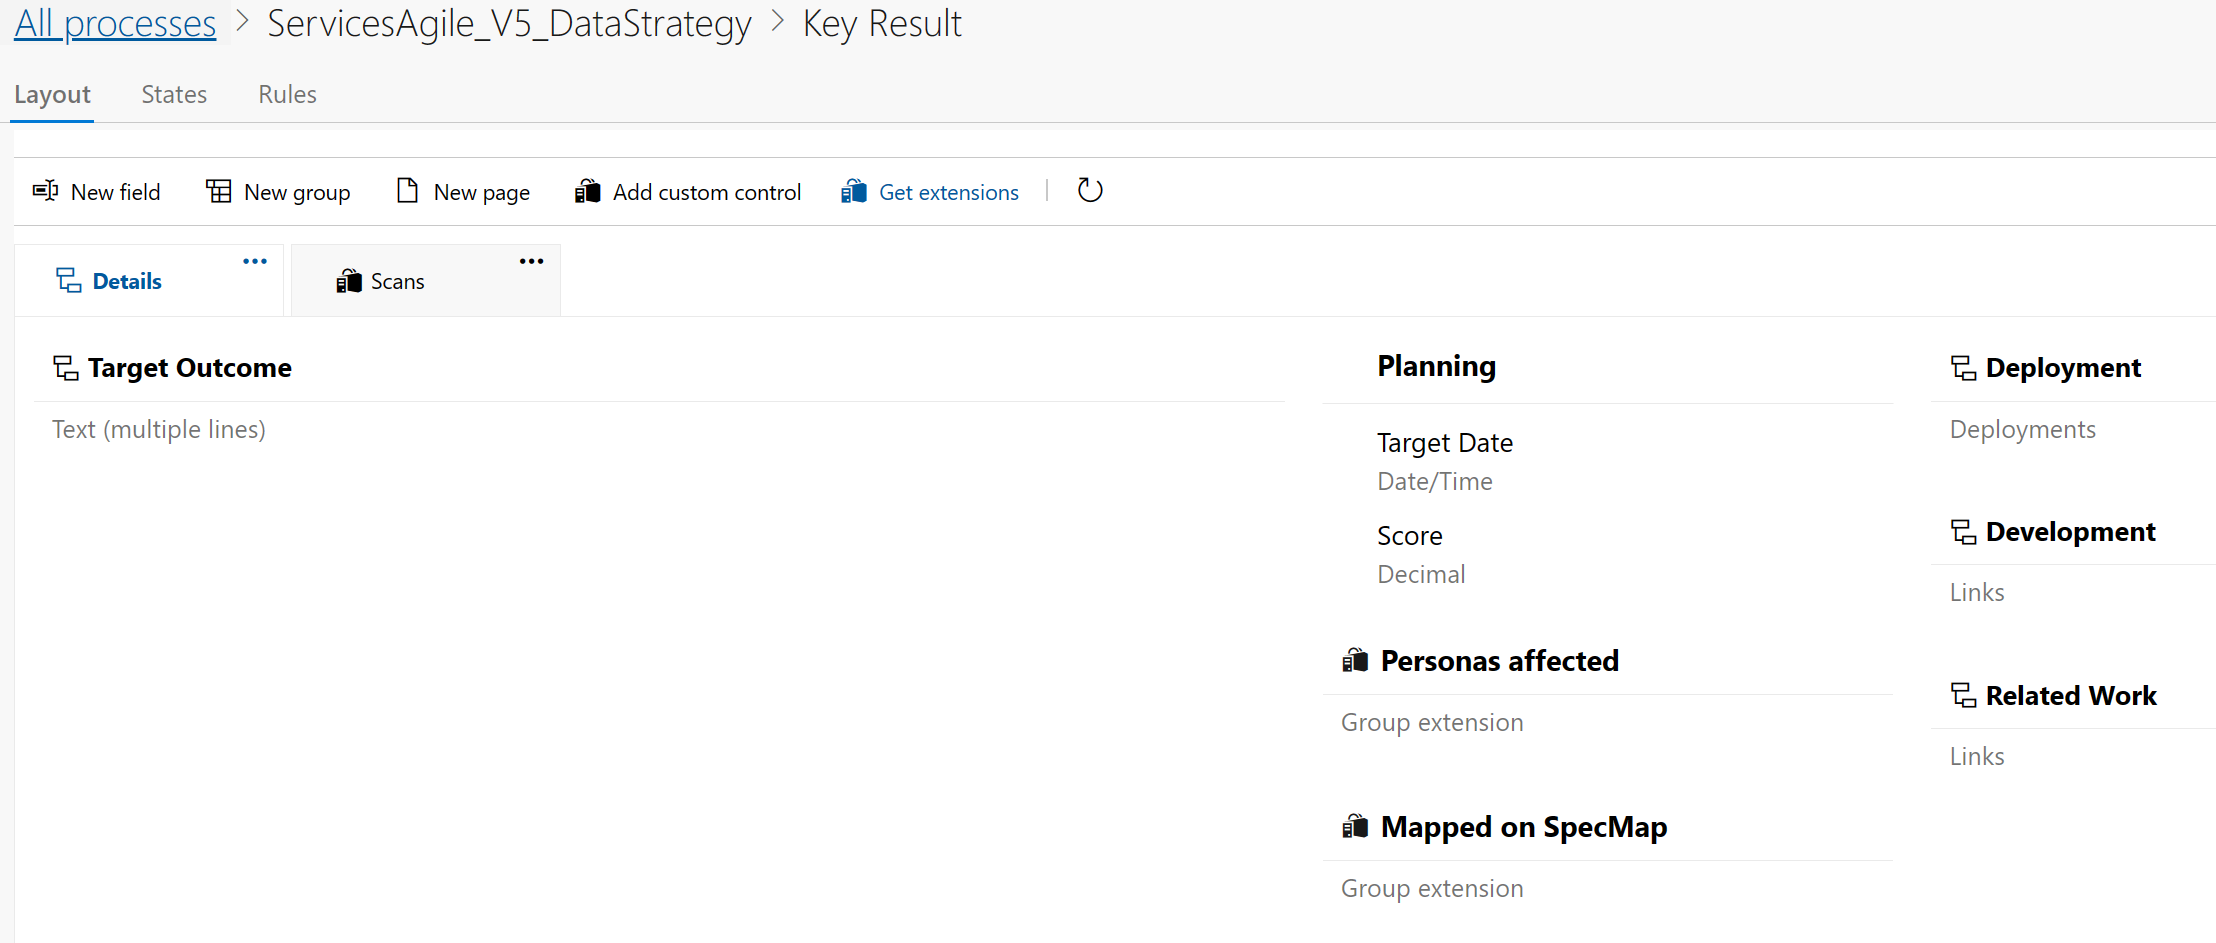The width and height of the screenshot is (2216, 943).
Task: Open the ellipsis menu on the Scans tab
Action: pos(531,261)
